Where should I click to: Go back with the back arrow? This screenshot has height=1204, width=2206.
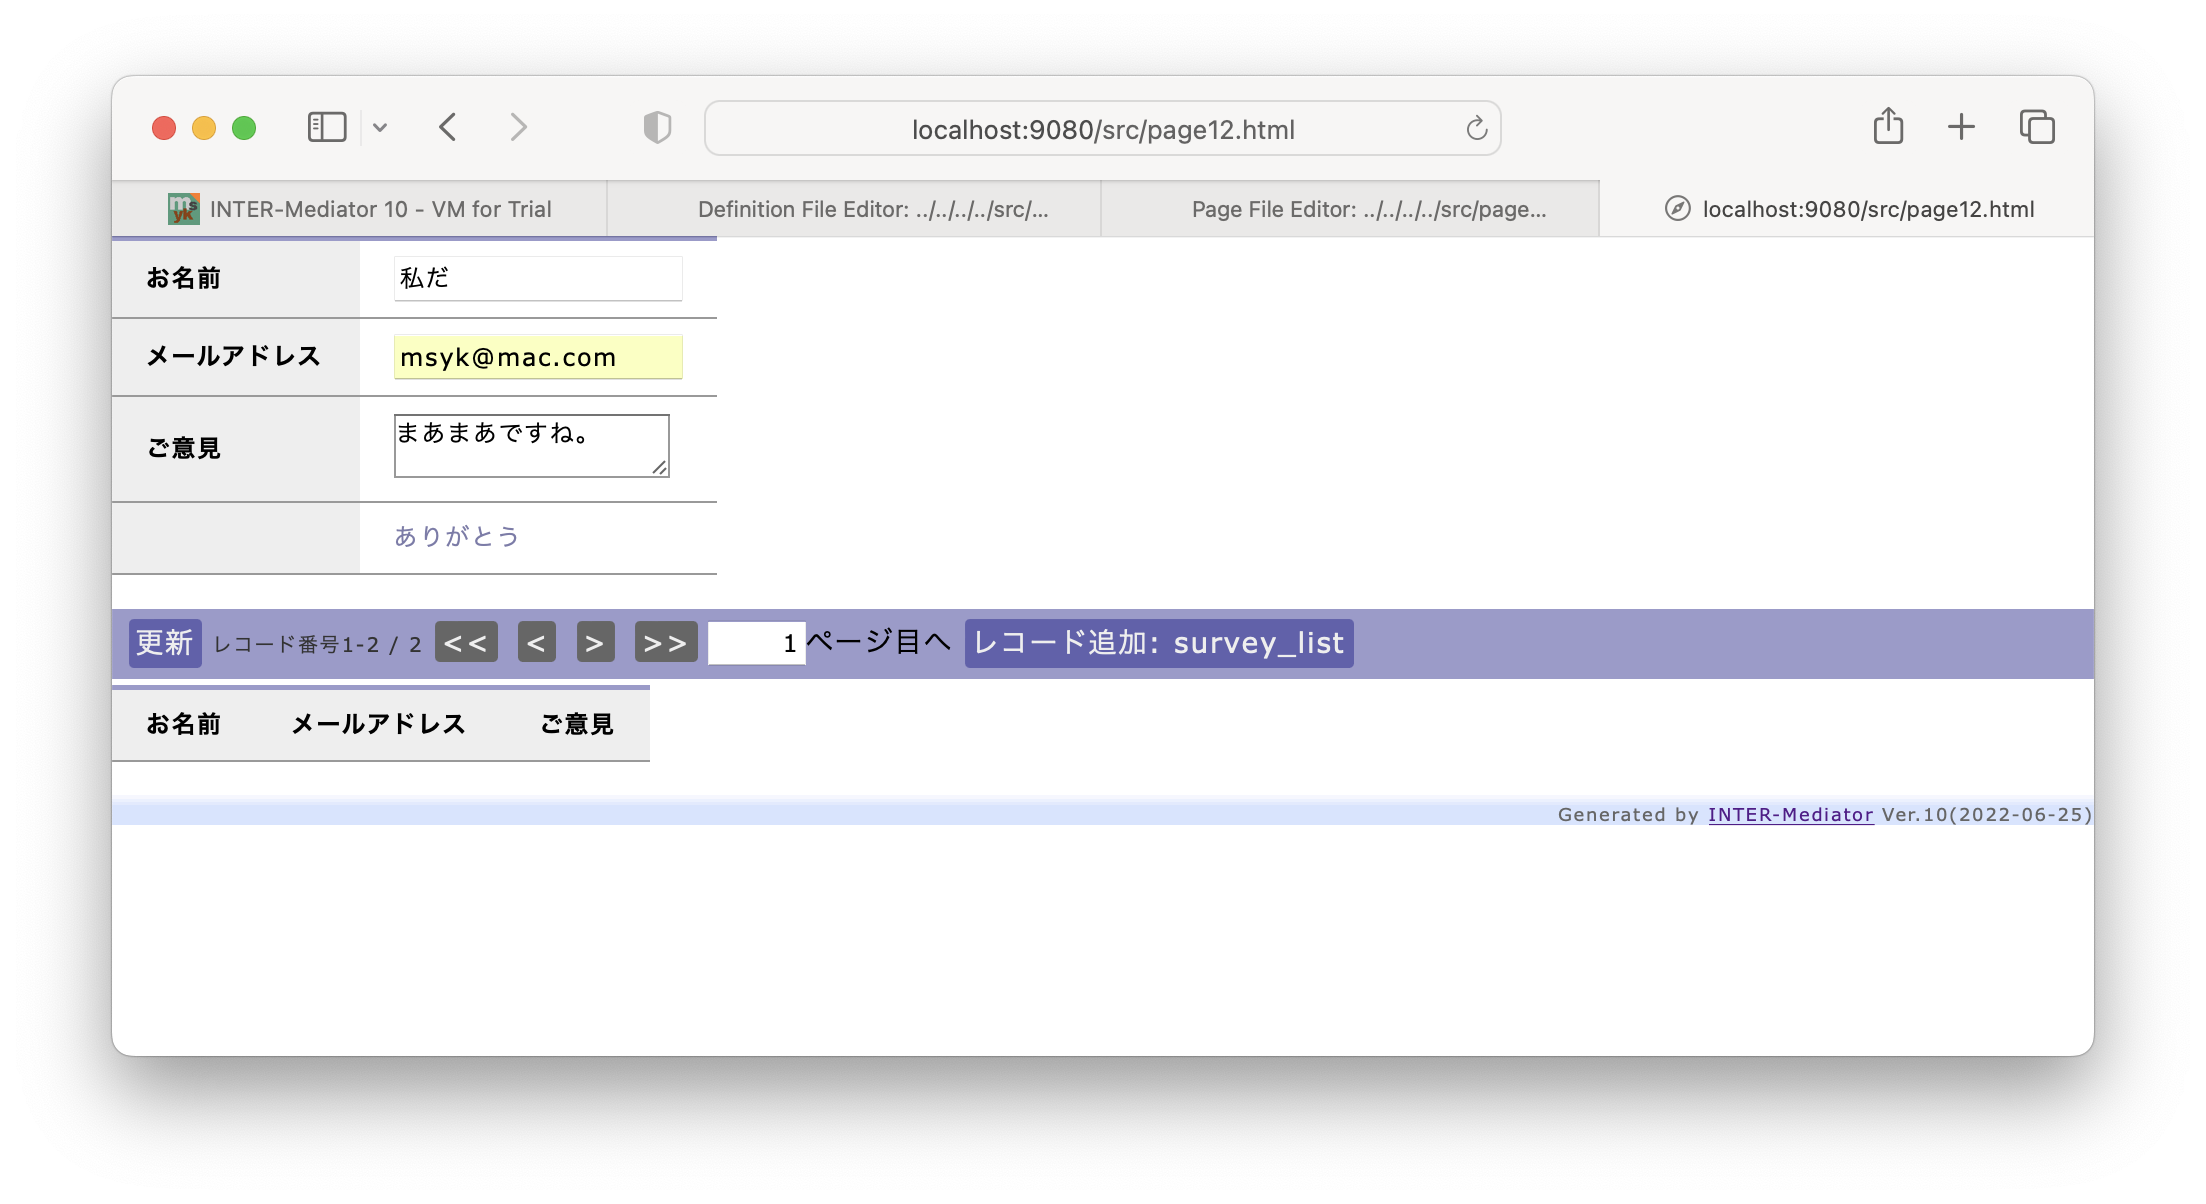tap(448, 128)
